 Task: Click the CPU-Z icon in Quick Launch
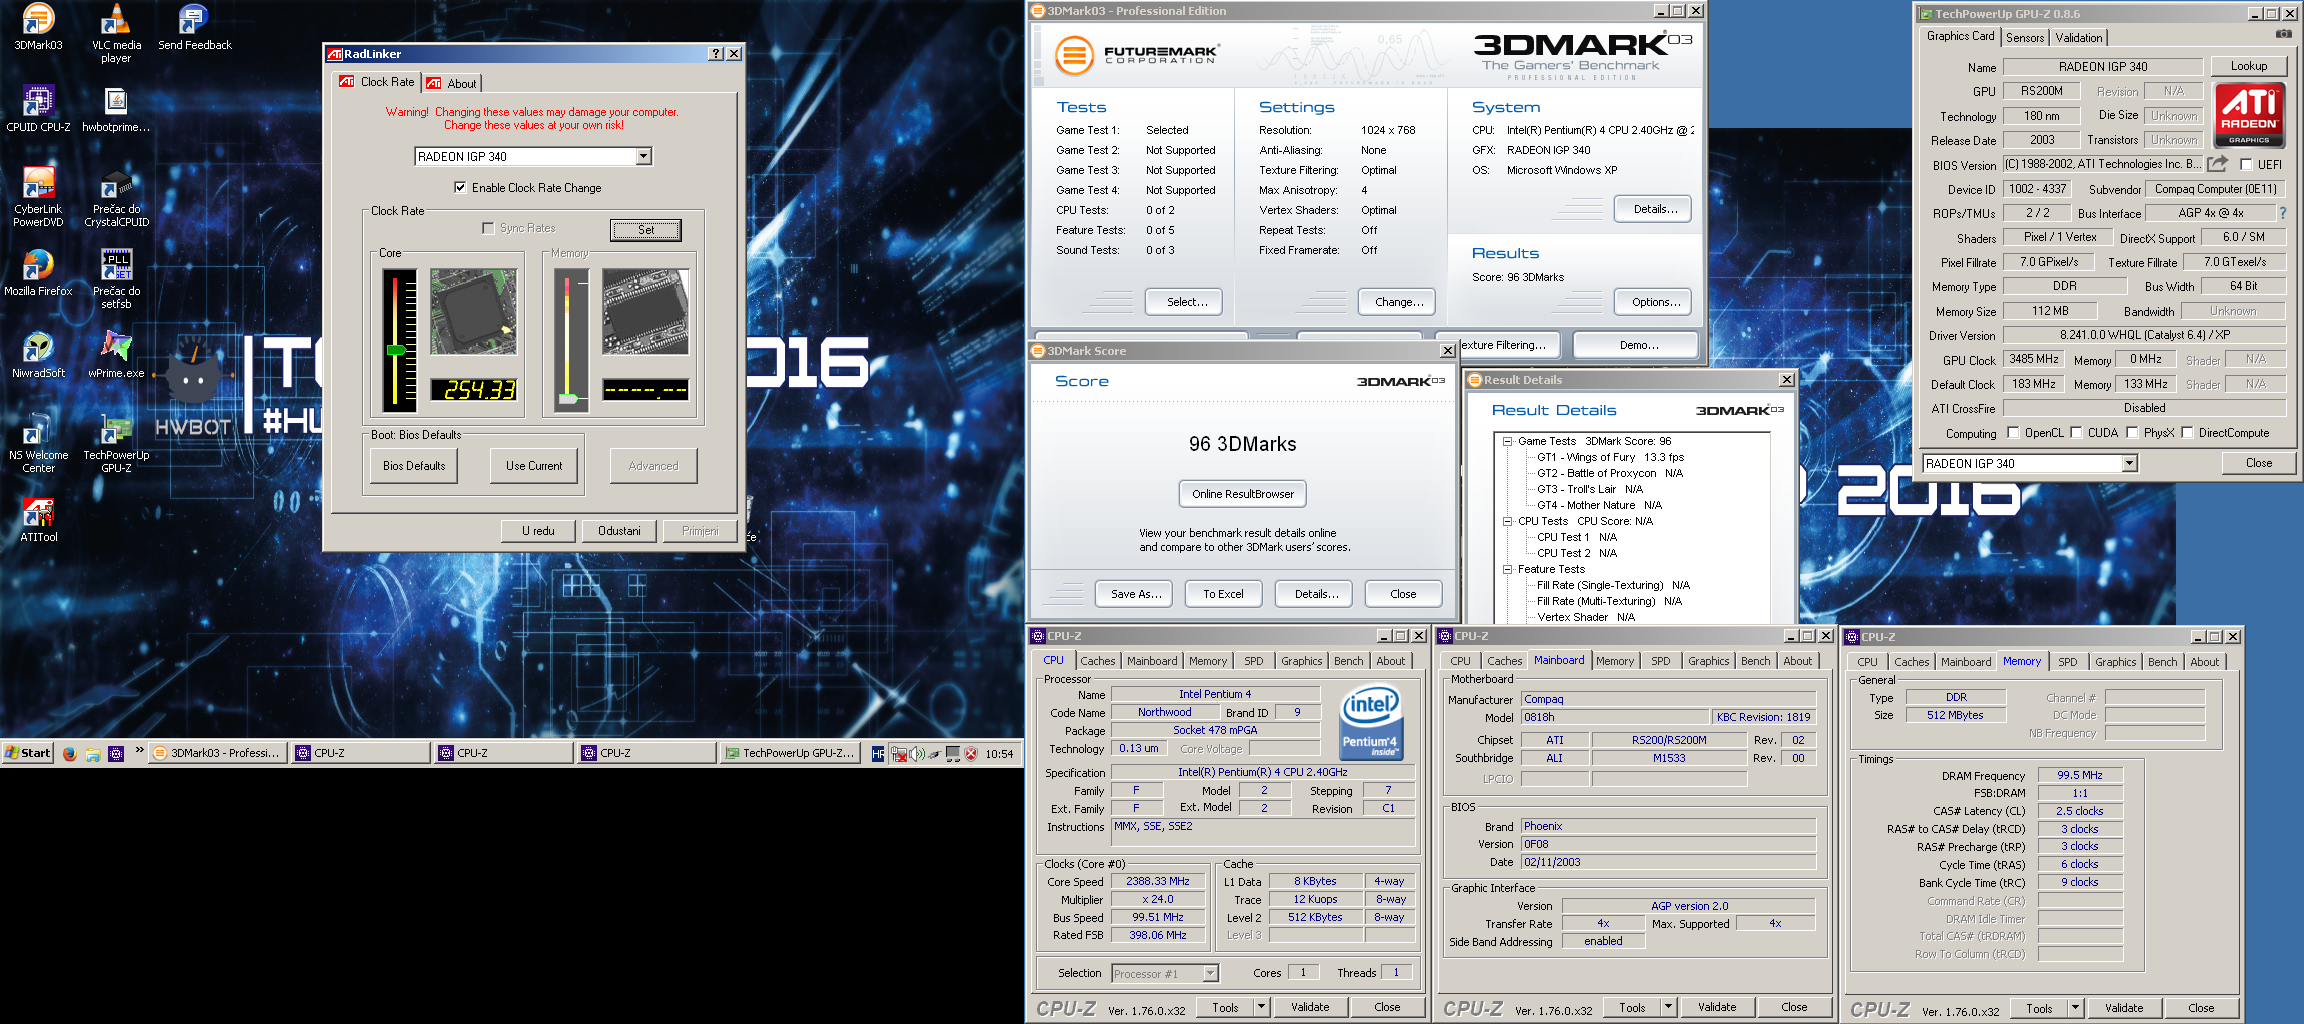click(116, 753)
